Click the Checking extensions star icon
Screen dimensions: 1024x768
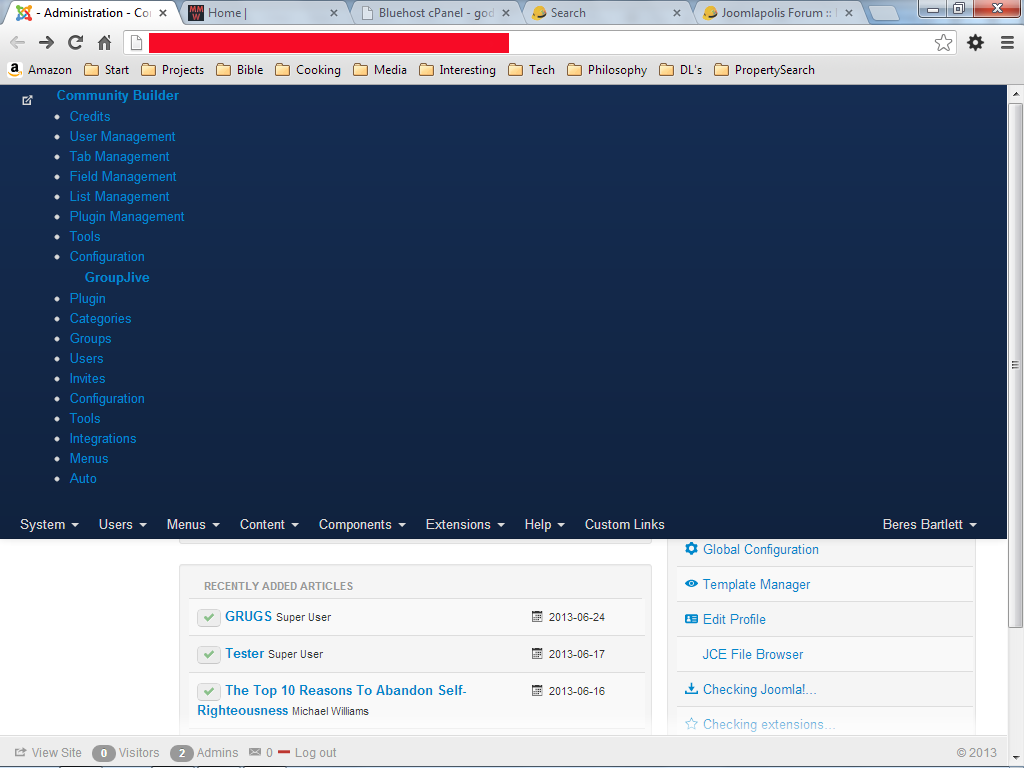click(x=691, y=724)
